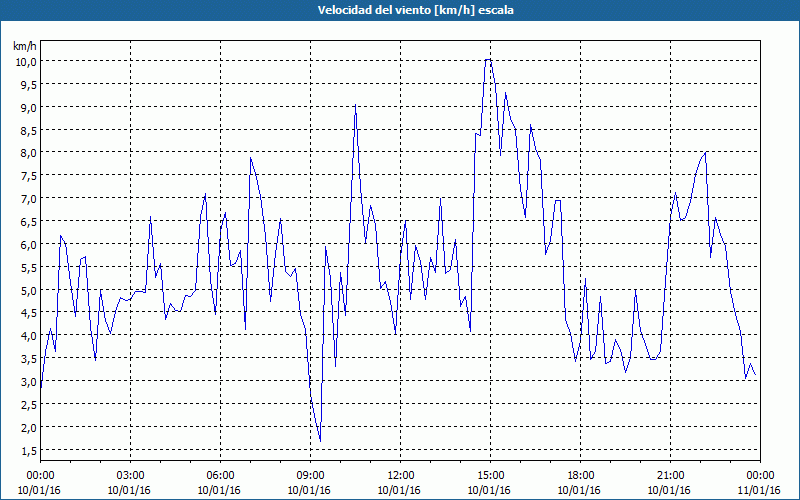Image resolution: width=800 pixels, height=500 pixels.
Task: Select the '8,0' y-axis value
Action: [x=28, y=153]
